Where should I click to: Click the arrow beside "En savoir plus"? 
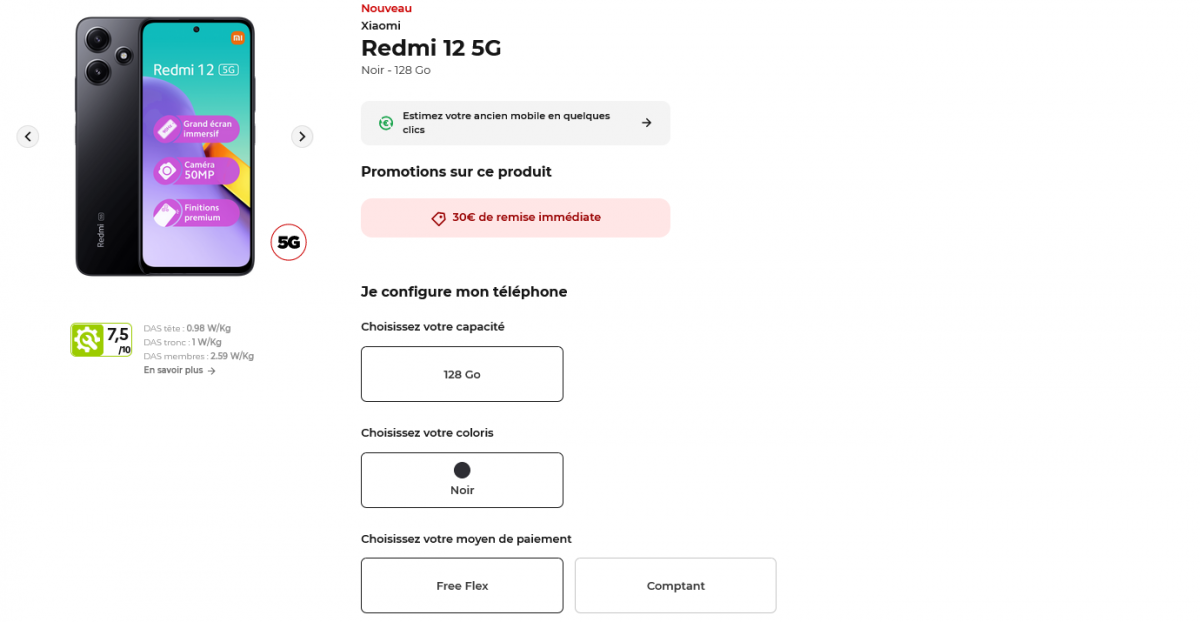tap(212, 371)
